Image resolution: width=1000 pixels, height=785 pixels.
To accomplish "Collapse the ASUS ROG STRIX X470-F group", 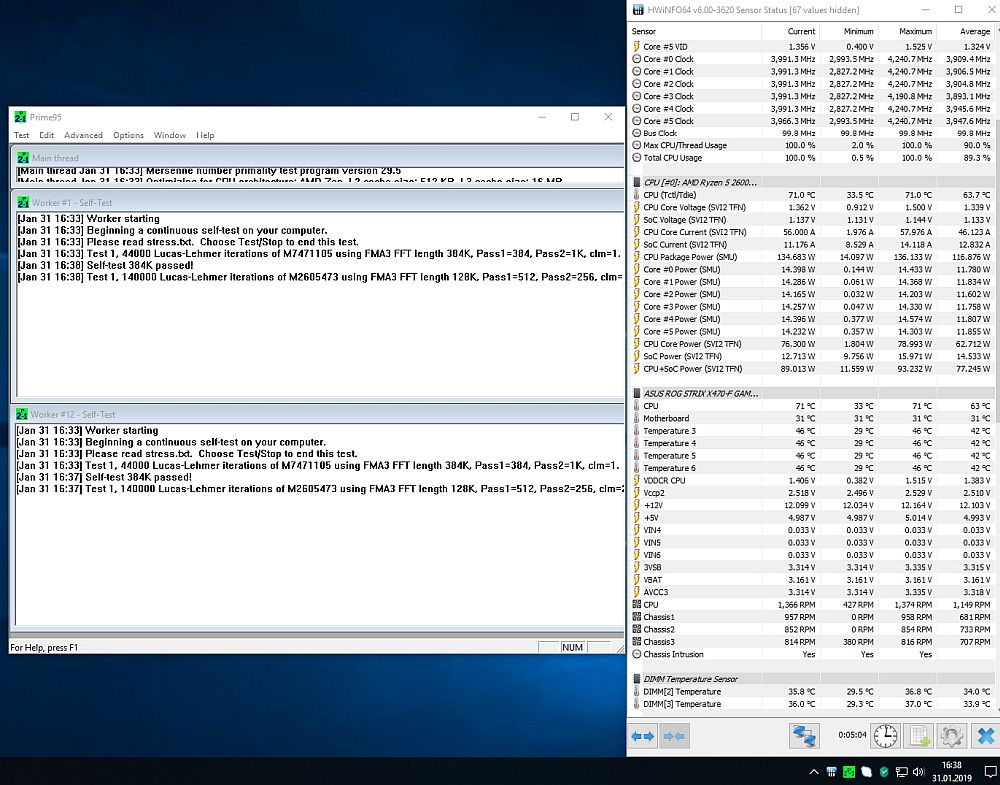I will coord(636,393).
